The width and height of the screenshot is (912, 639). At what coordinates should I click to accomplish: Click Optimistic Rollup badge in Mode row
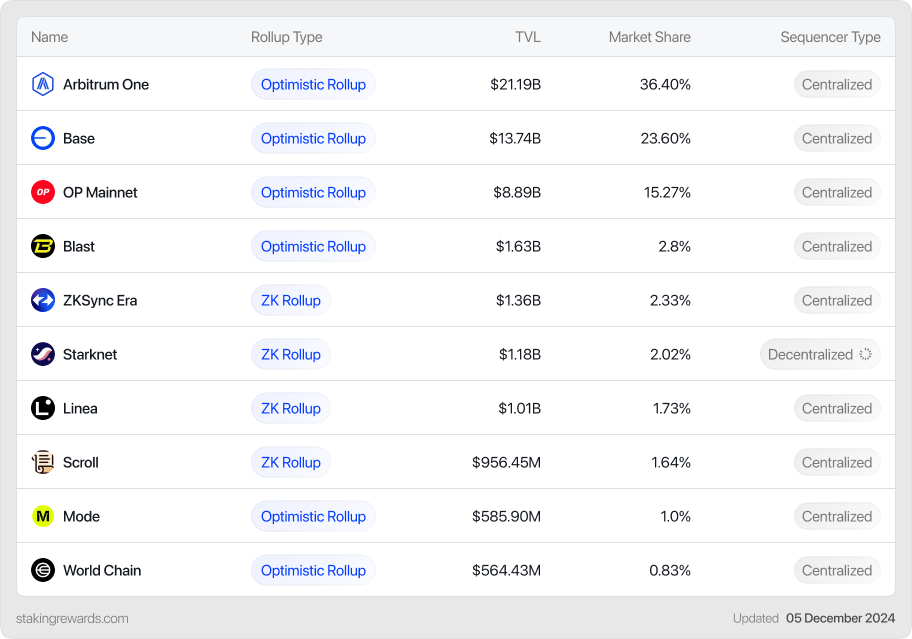click(x=313, y=516)
